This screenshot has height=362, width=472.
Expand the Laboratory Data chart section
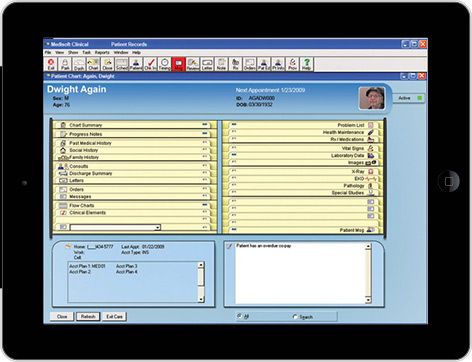tap(303, 156)
